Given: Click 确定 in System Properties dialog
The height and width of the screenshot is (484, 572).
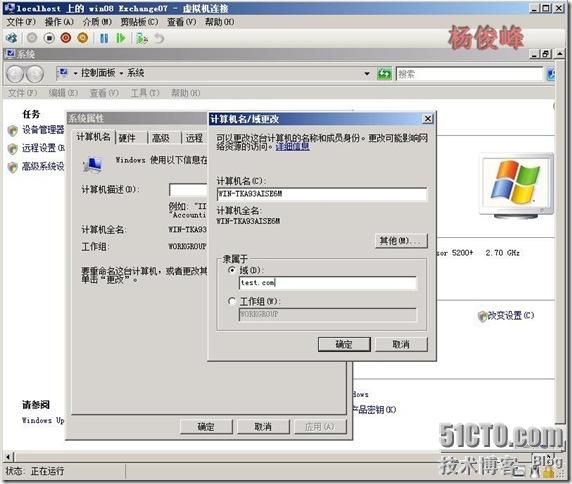Looking at the screenshot, I should click(206, 427).
